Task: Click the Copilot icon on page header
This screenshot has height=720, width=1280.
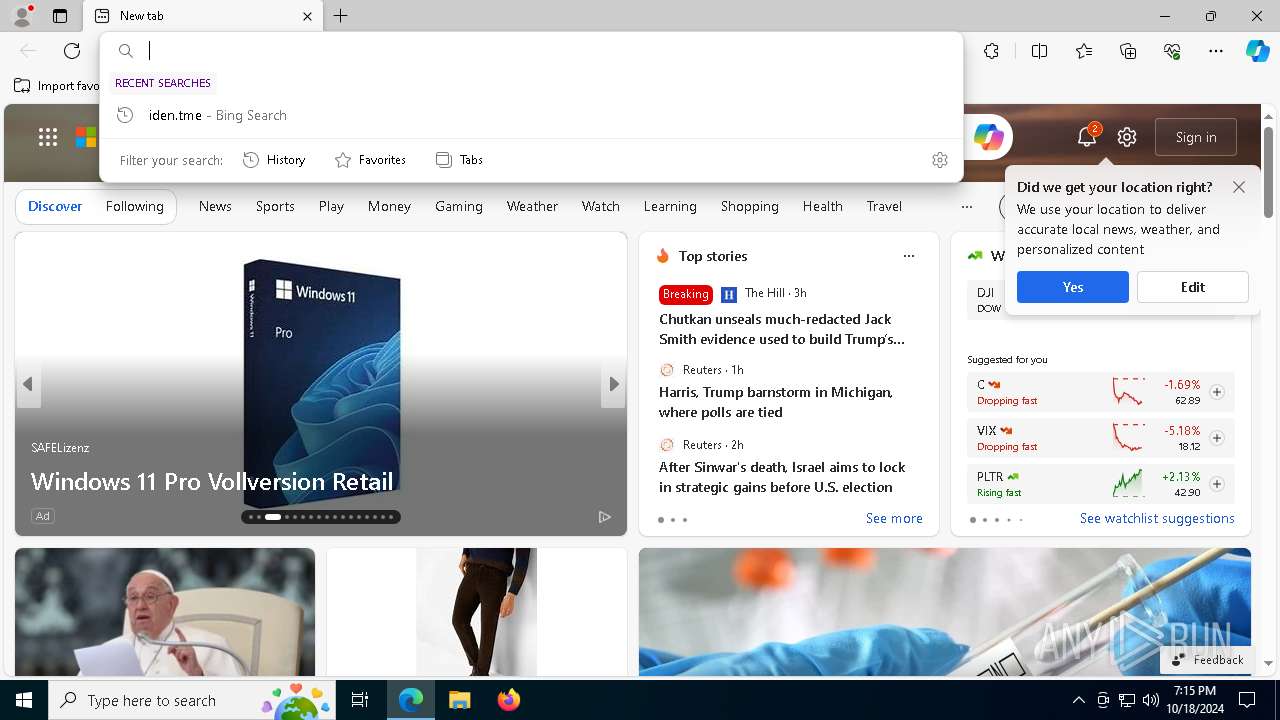Action: (988, 137)
